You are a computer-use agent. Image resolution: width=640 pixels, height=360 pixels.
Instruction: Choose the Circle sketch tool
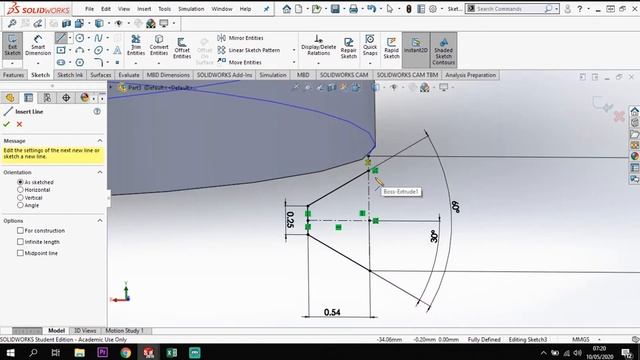click(80, 38)
